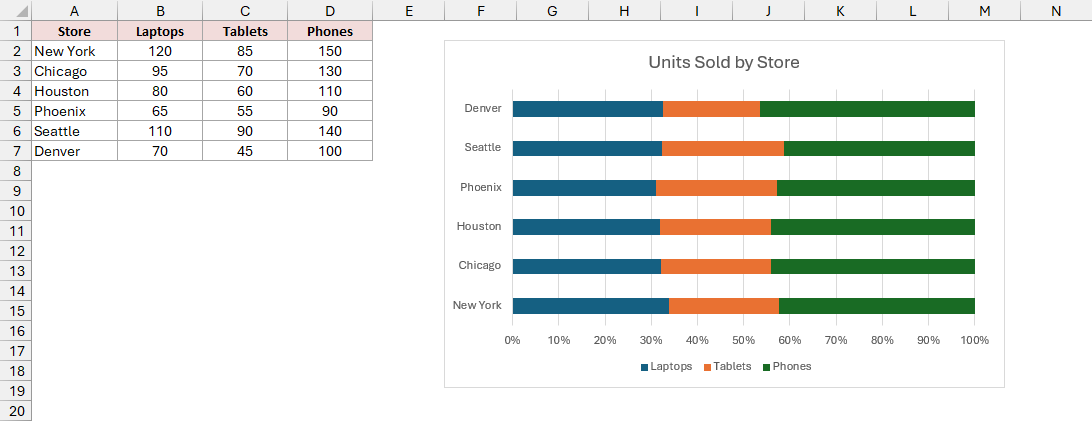This screenshot has width=1092, height=421.
Task: Click the Phoenix cell in column A
Action: coord(75,111)
